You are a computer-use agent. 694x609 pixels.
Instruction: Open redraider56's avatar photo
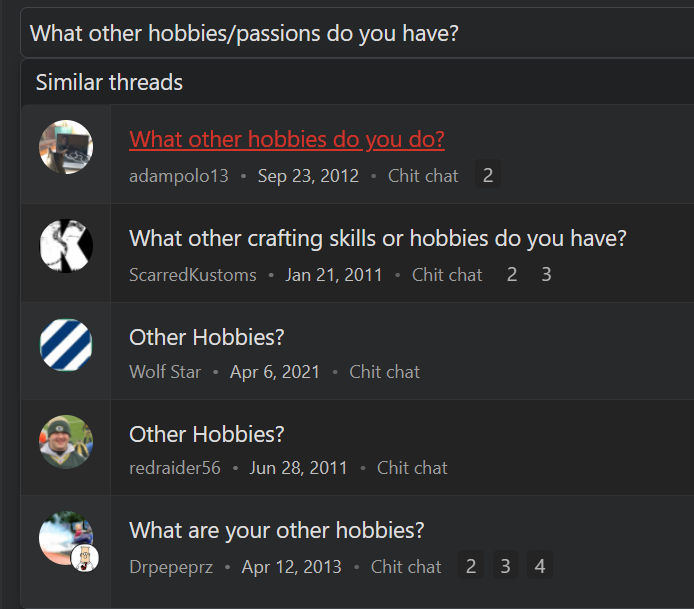pyautogui.click(x=66, y=442)
